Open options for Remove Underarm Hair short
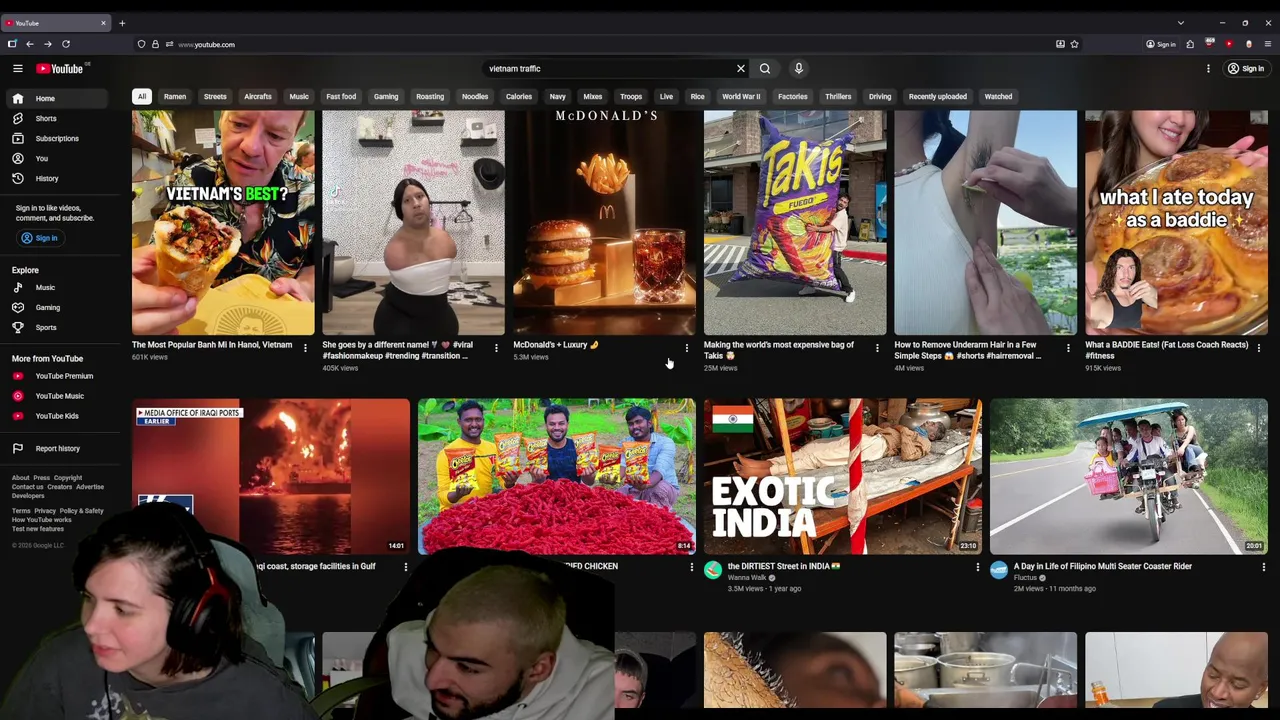This screenshot has width=1280, height=720. click(1068, 348)
